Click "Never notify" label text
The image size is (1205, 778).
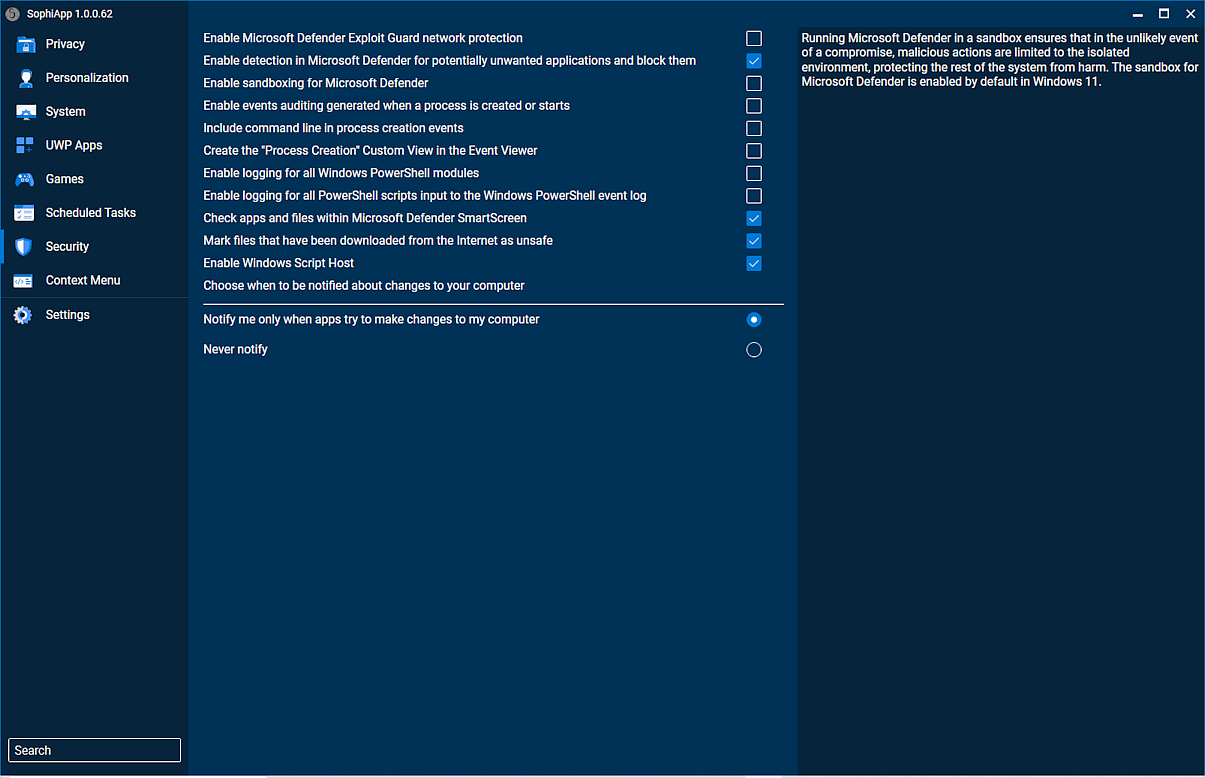coord(236,350)
